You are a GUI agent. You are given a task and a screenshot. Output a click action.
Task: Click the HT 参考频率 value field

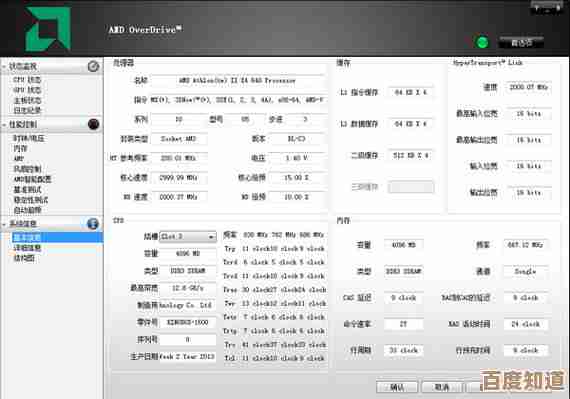[179, 158]
